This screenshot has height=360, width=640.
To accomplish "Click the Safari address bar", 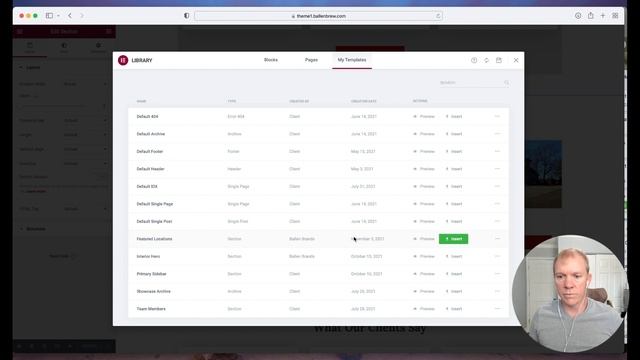I will coord(318,16).
